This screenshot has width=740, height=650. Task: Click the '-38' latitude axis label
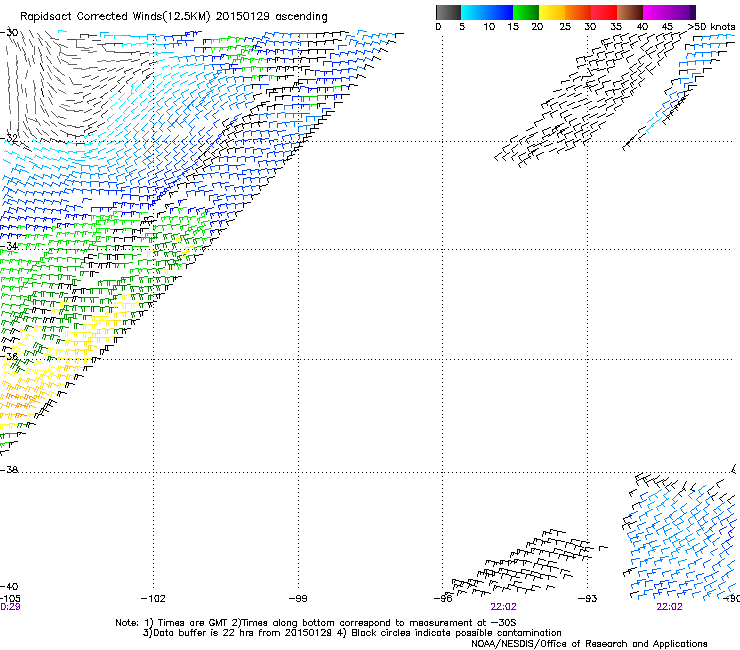click(9, 470)
